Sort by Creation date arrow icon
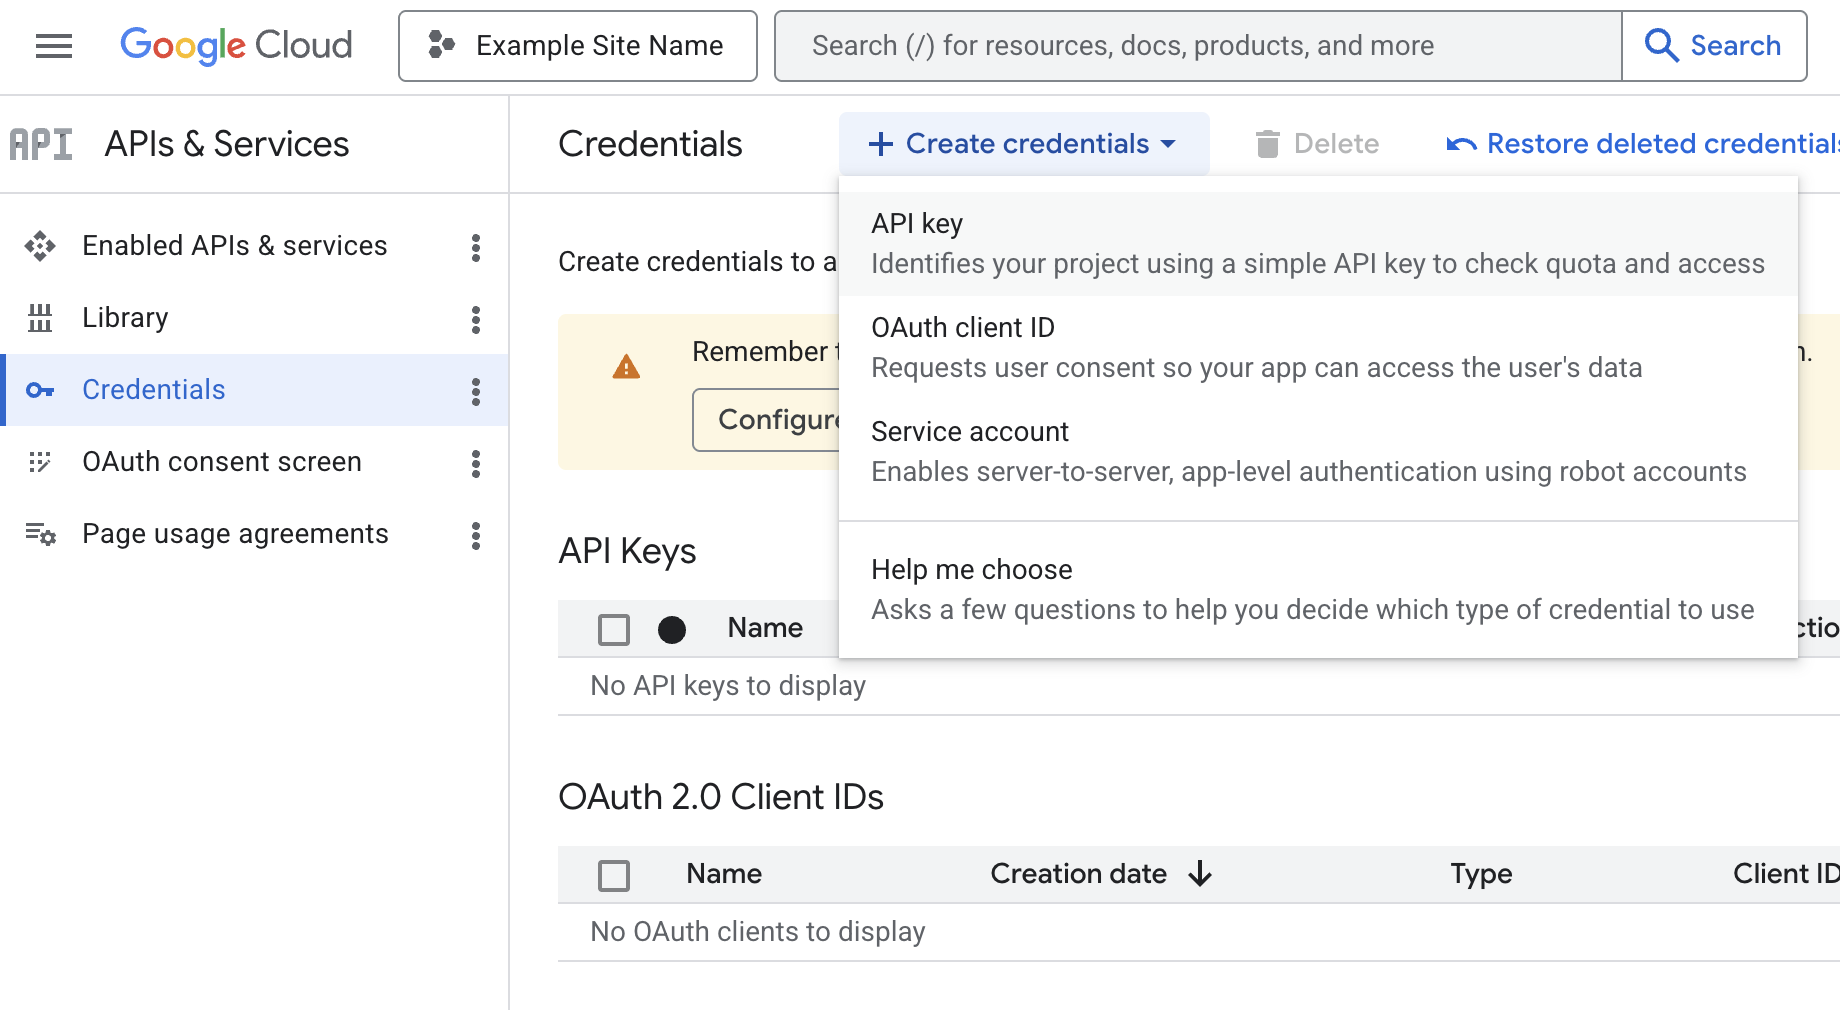Screen dimensions: 1840x1010 [x=1200, y=874]
